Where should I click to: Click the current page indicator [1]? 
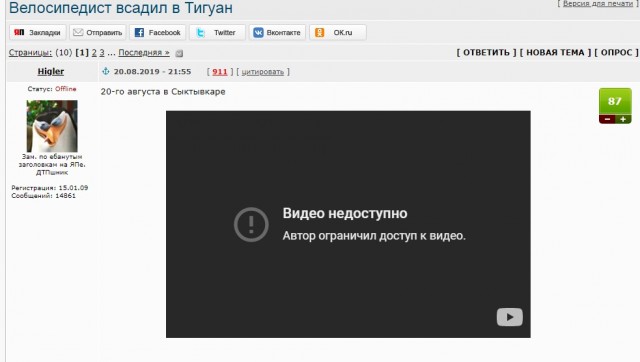pos(82,53)
